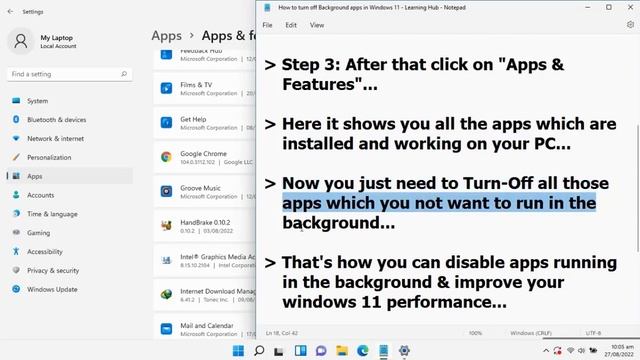Image resolution: width=640 pixels, height=360 pixels.
Task: Click the 'Step 3' line in Notepad
Action: [422, 64]
